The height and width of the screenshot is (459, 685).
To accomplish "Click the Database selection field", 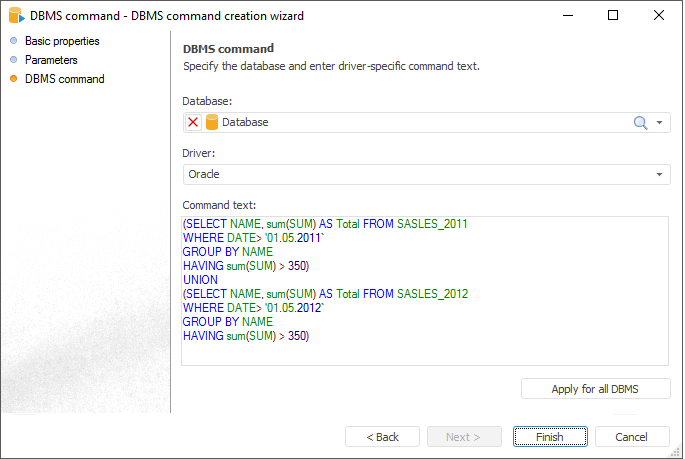I will (420, 122).
